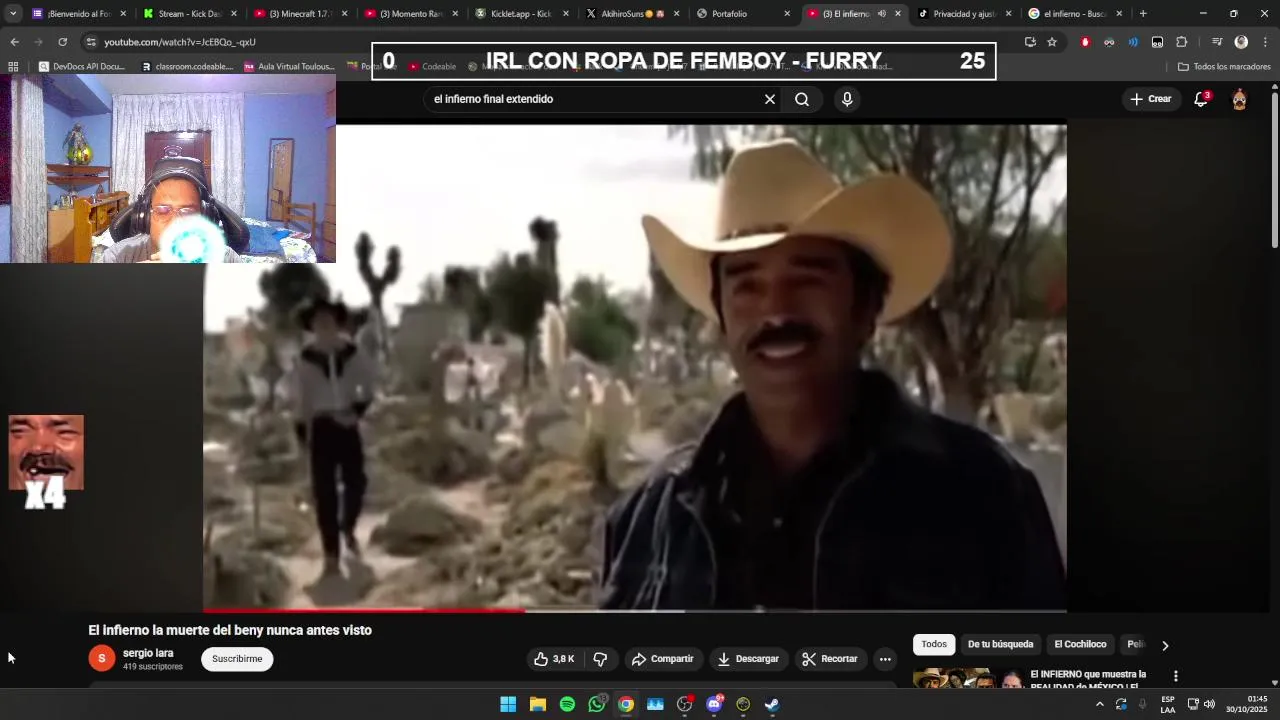Click the site information icon in address bar
The image size is (1280, 720).
[x=91, y=42]
